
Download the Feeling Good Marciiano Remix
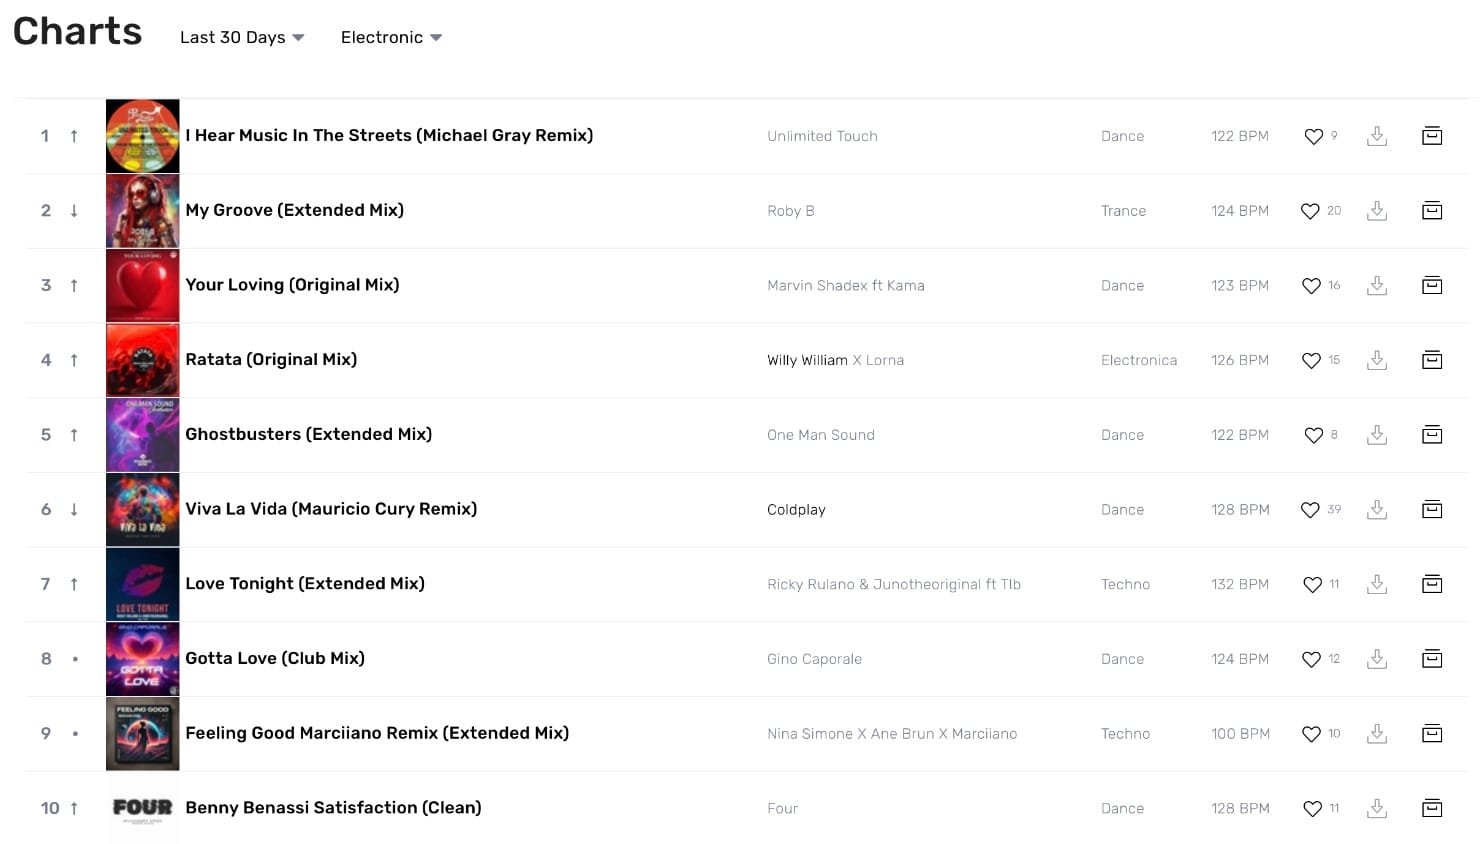[1376, 733]
